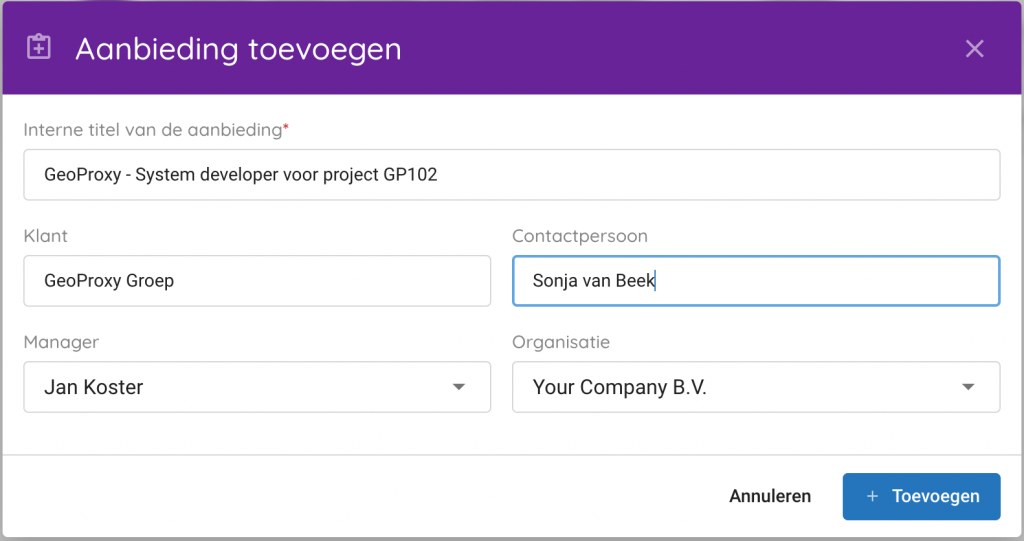The height and width of the screenshot is (541, 1024).
Task: Click the Aanbieding toevoegen header title
Action: (238, 48)
